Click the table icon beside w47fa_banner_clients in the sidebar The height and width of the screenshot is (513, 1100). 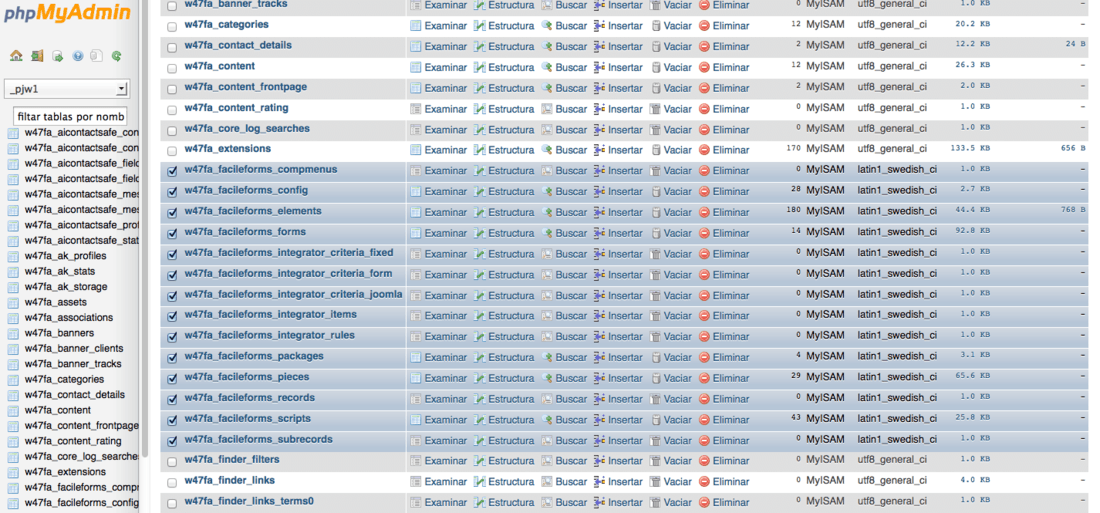point(13,349)
